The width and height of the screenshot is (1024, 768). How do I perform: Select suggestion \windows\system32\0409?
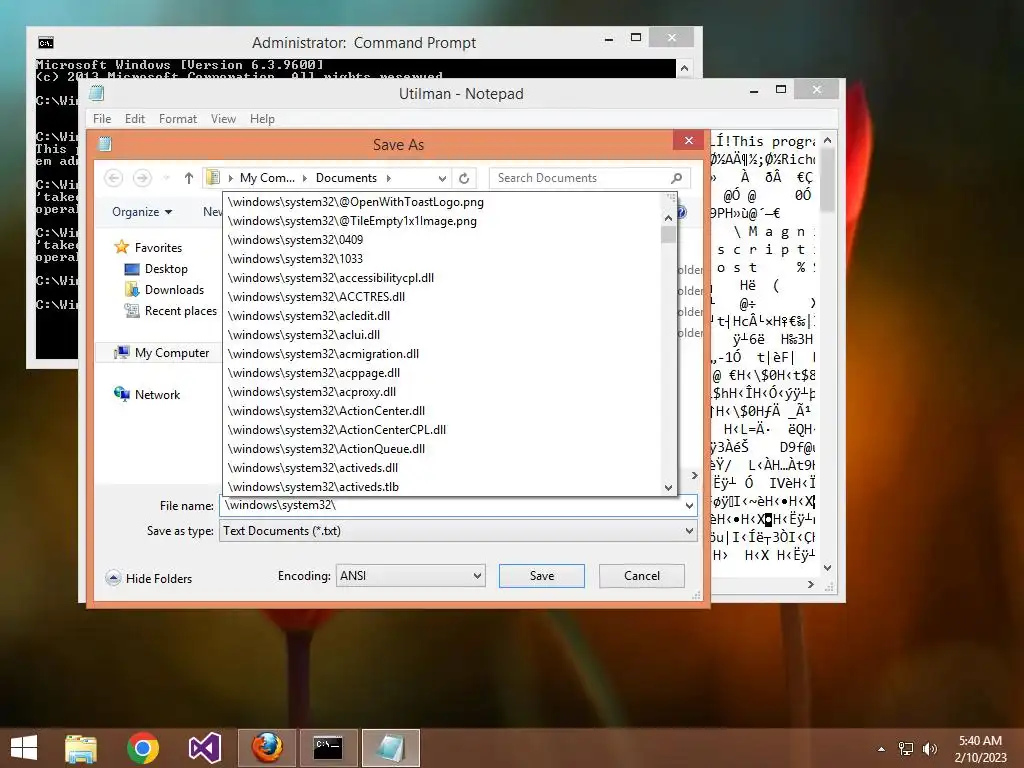pyautogui.click(x=442, y=240)
